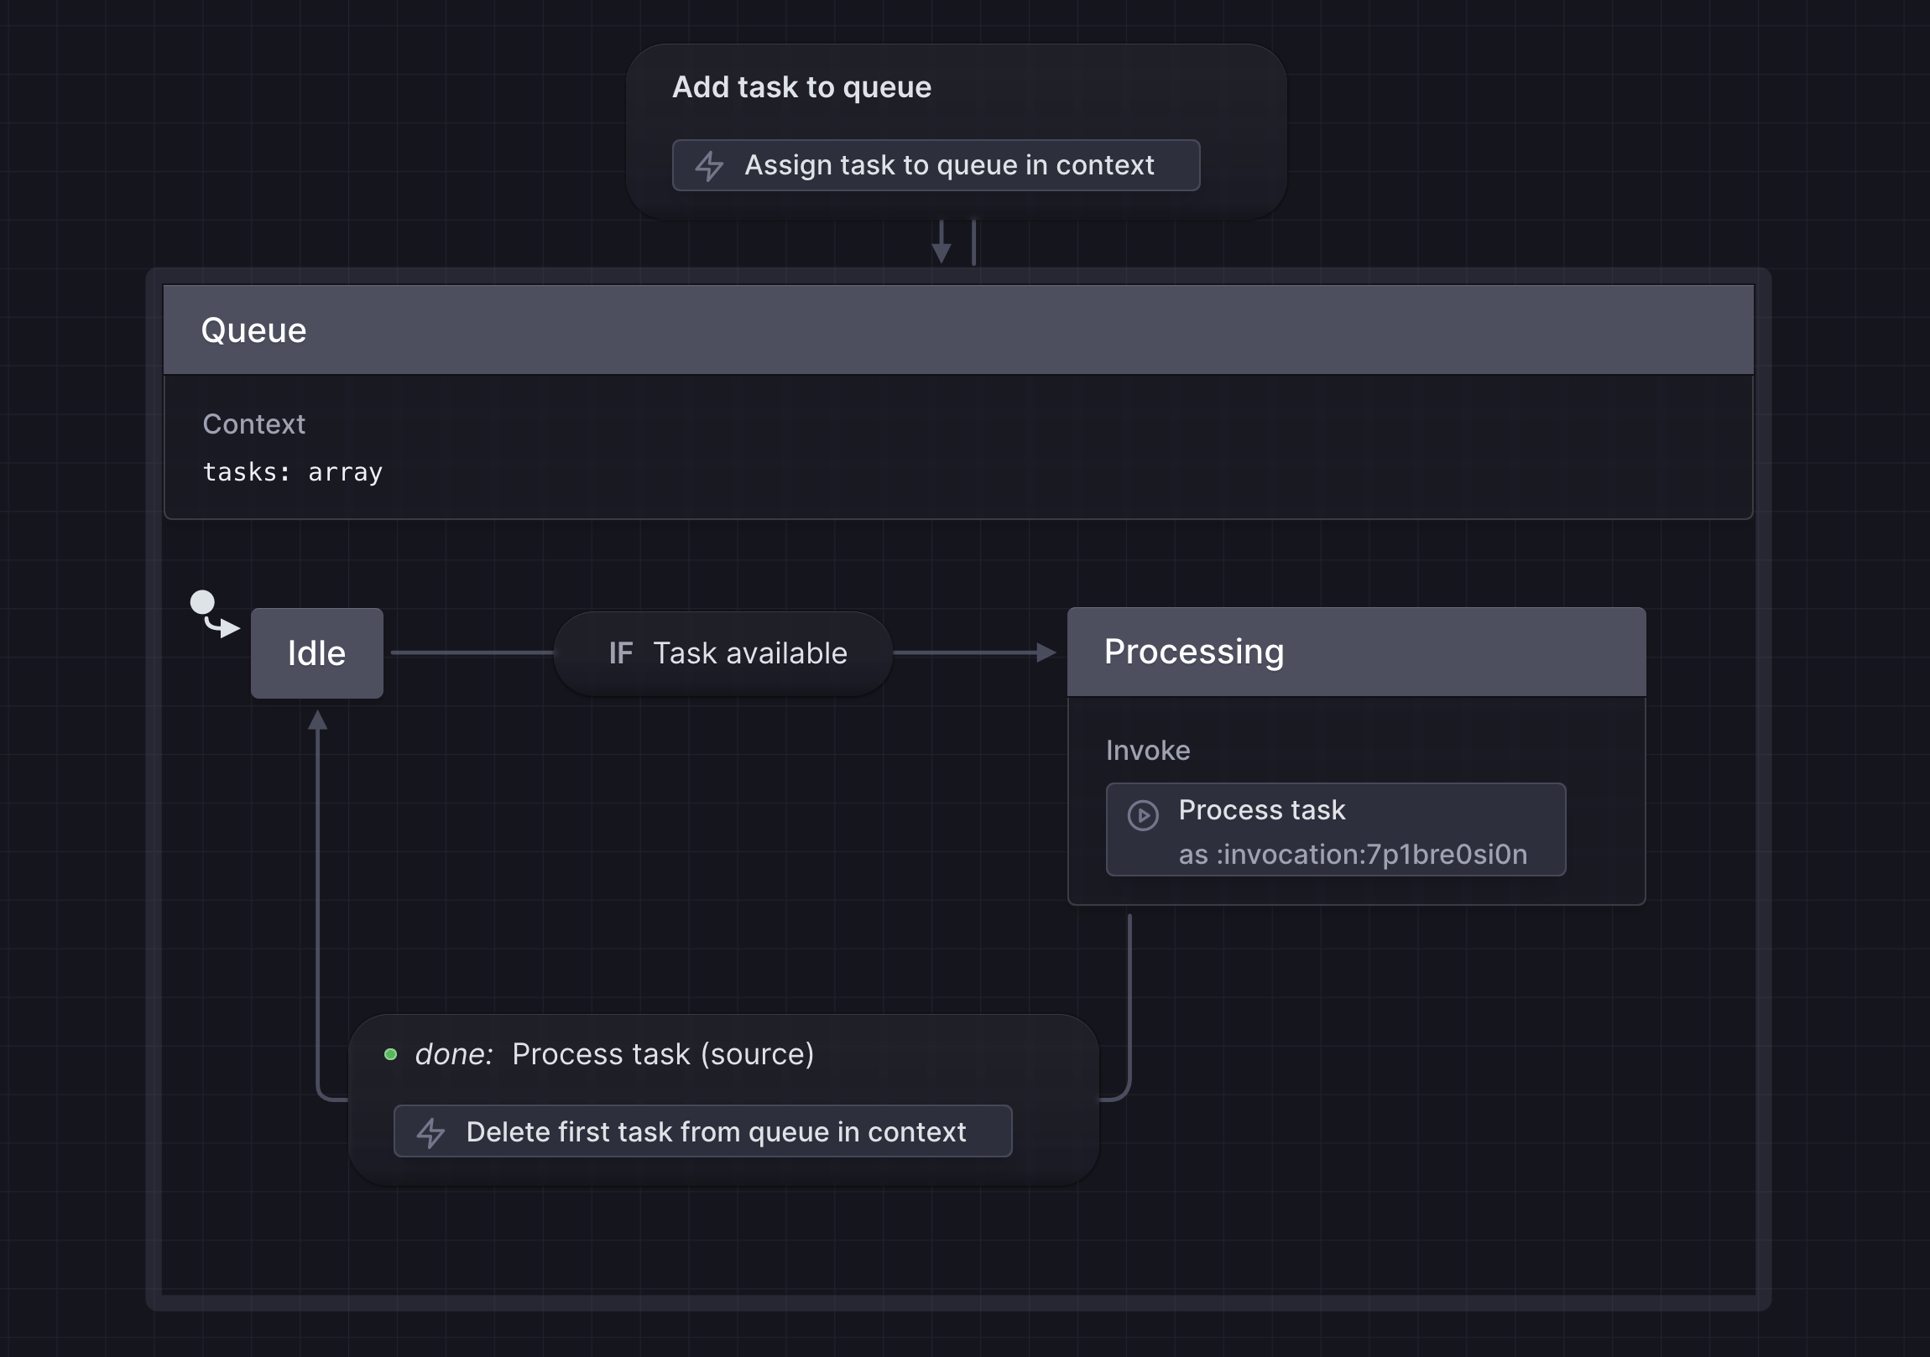Click the IF guard icon on Task available
The image size is (1930, 1357).
pyautogui.click(x=620, y=653)
